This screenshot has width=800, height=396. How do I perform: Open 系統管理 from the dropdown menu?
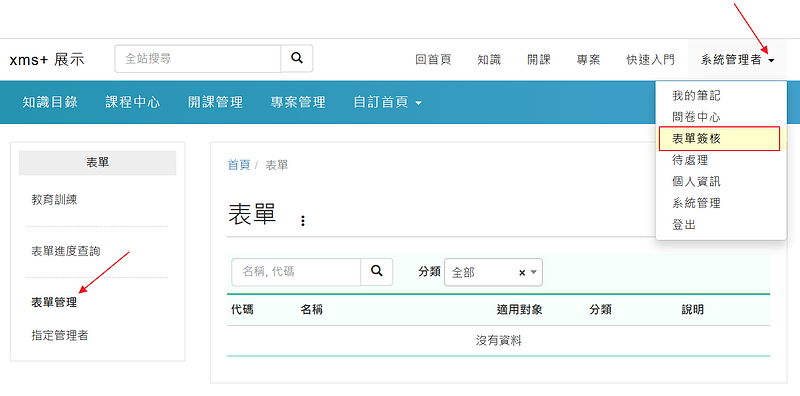pyautogui.click(x=696, y=203)
